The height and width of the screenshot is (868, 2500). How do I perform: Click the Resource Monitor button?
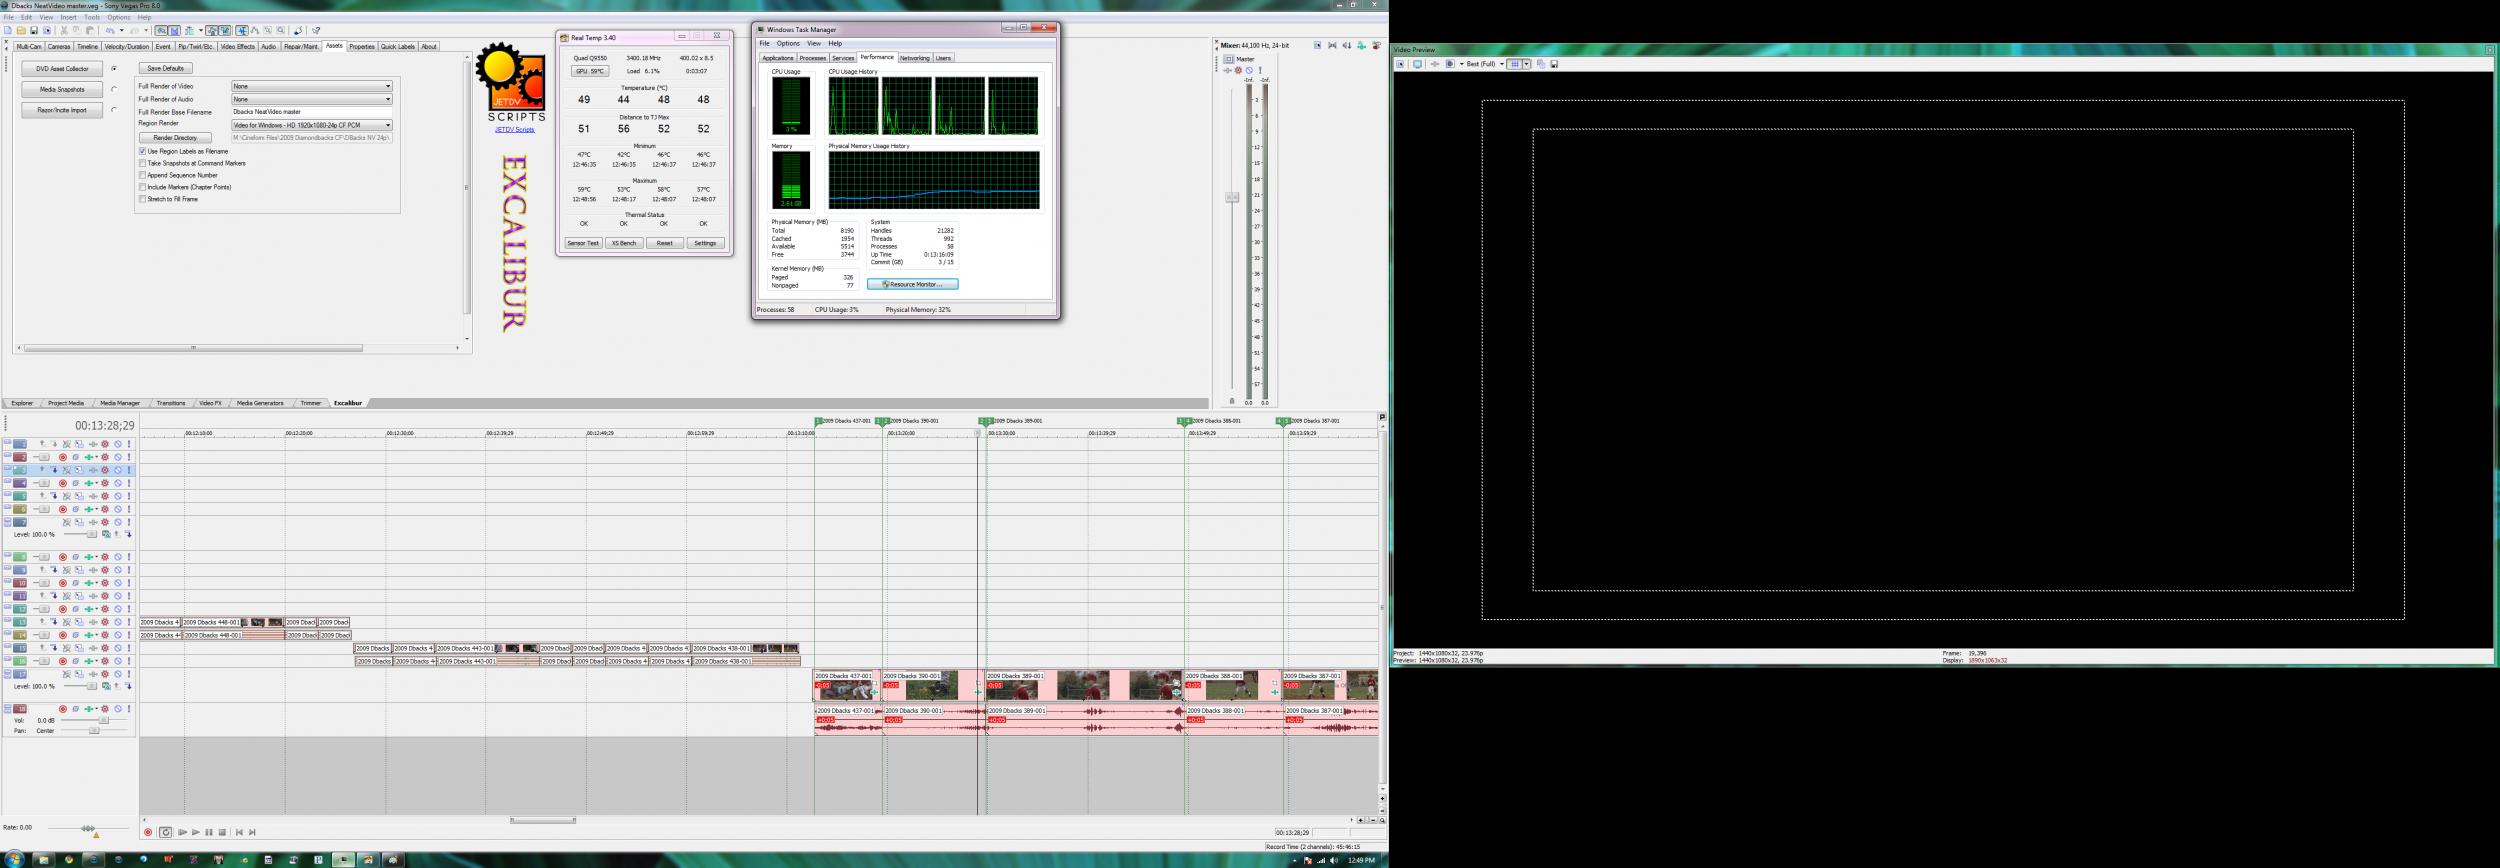click(912, 284)
